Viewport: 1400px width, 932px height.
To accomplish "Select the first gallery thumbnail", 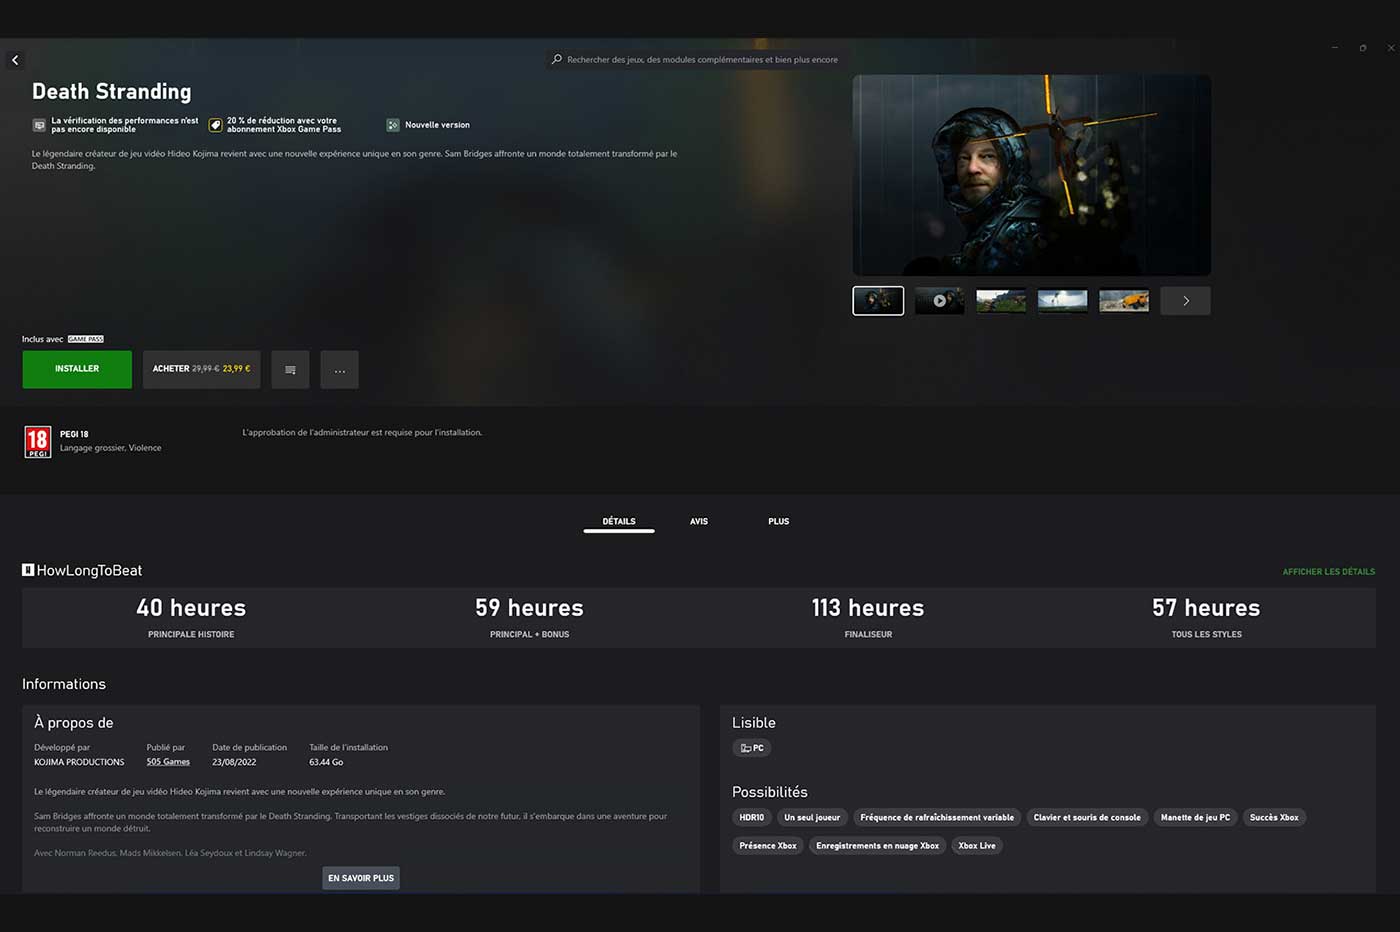I will 878,300.
